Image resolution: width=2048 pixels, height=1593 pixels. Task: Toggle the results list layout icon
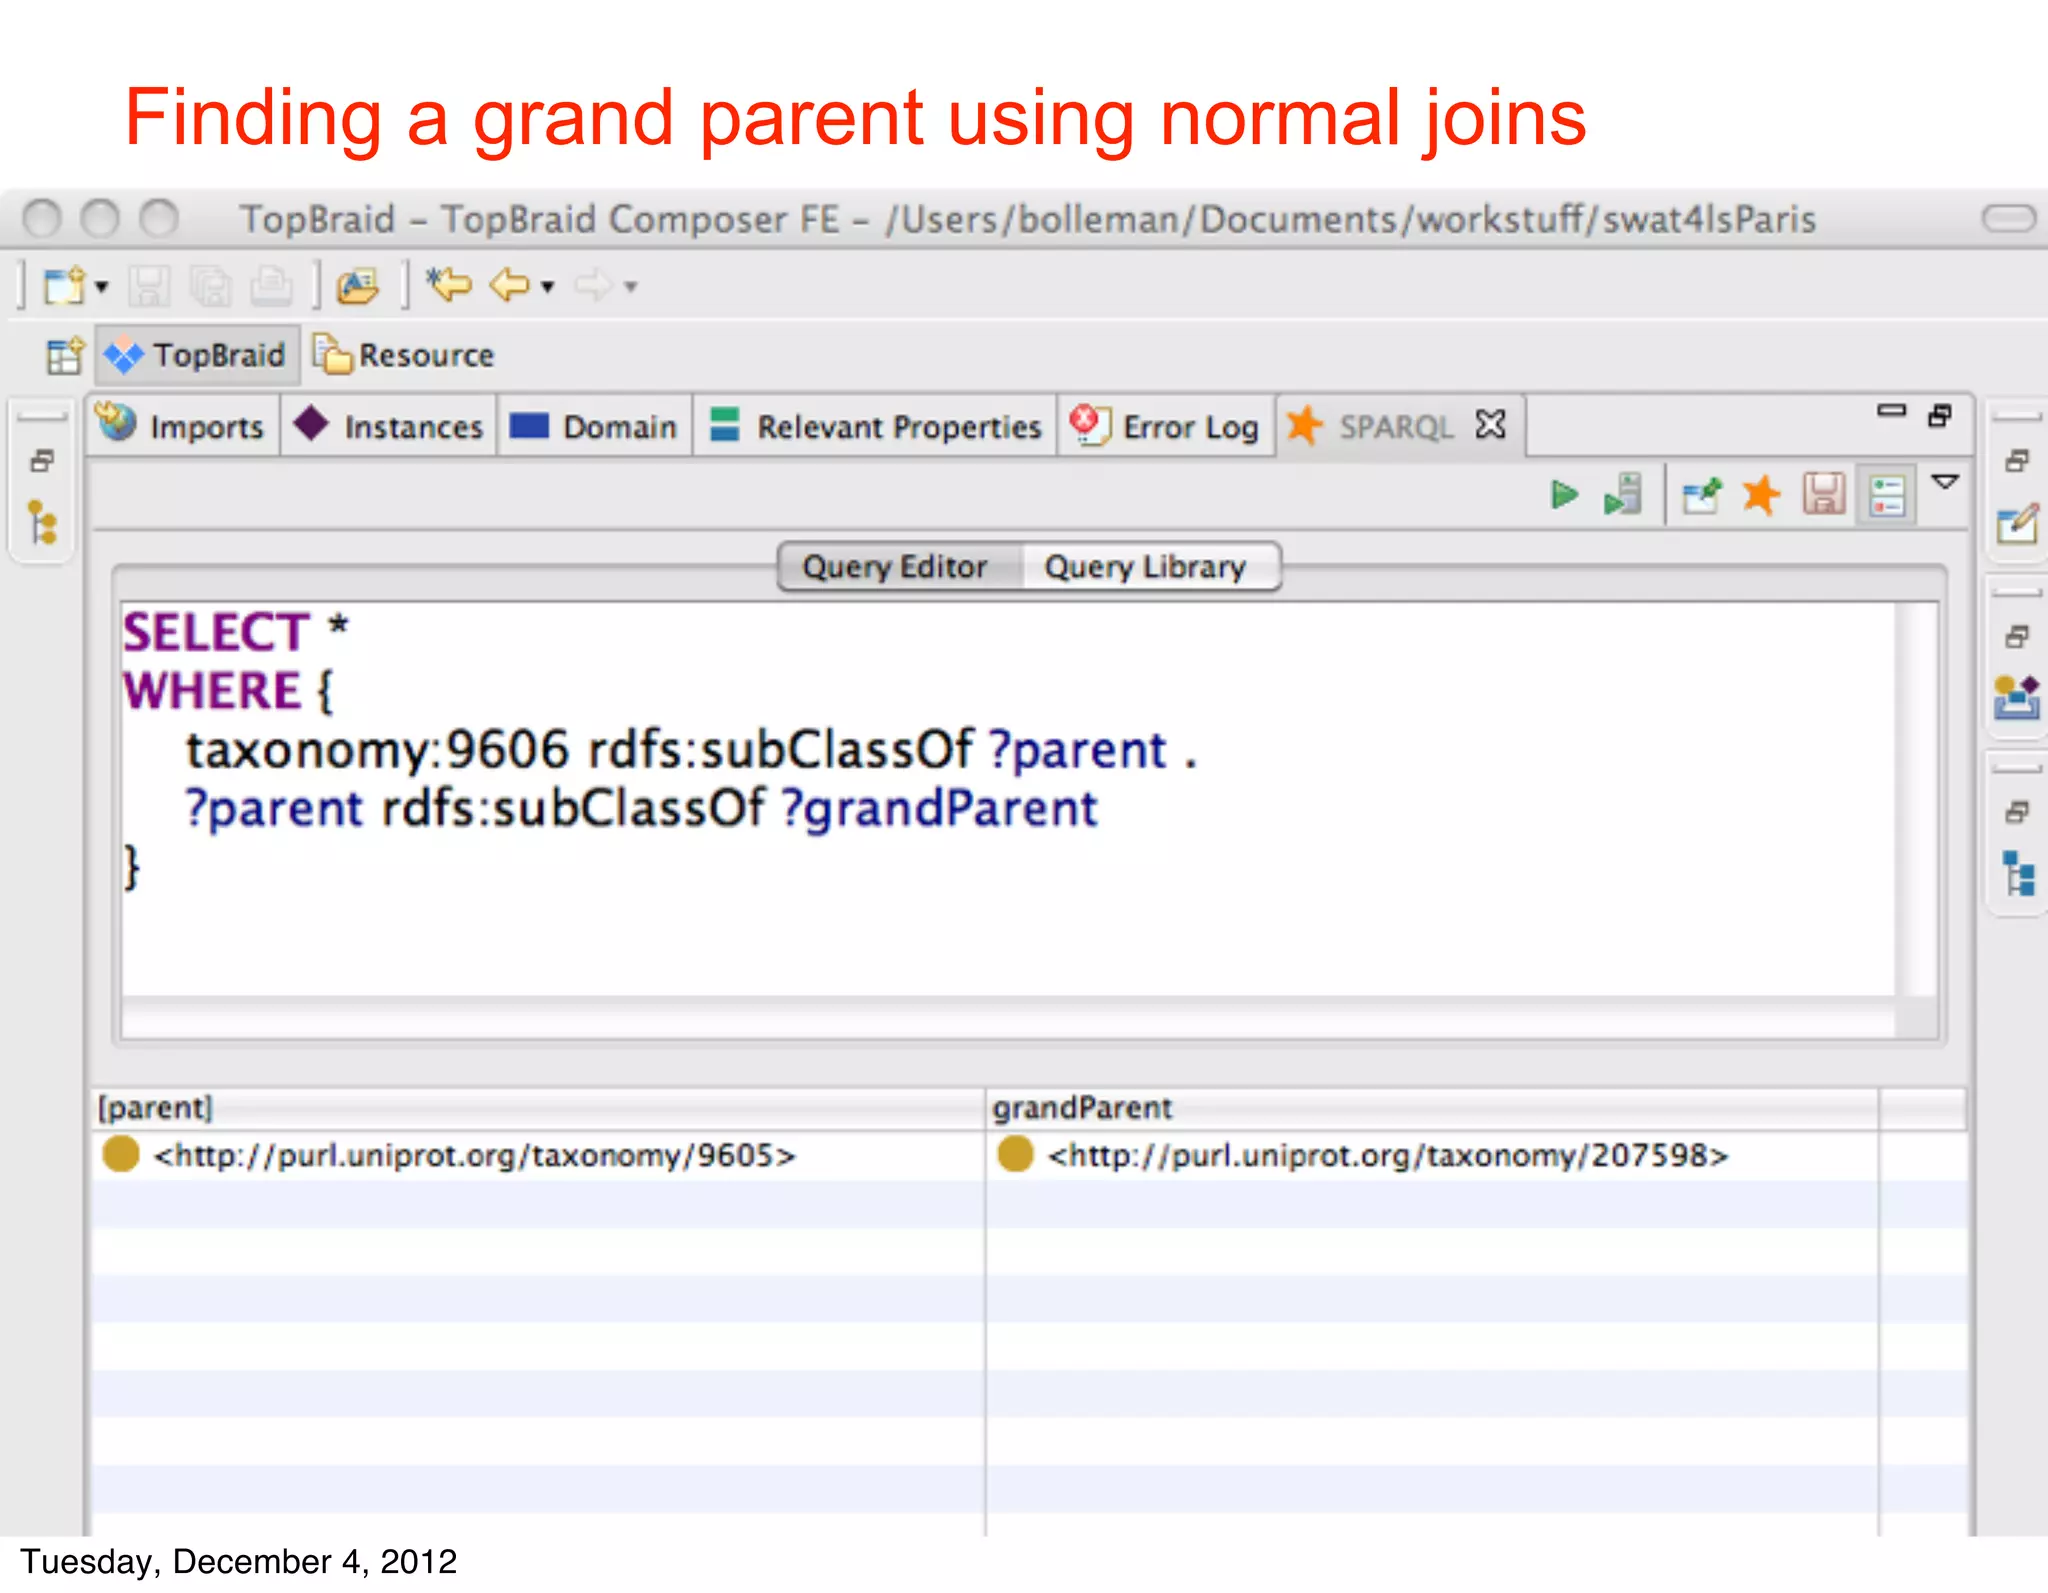point(1887,495)
